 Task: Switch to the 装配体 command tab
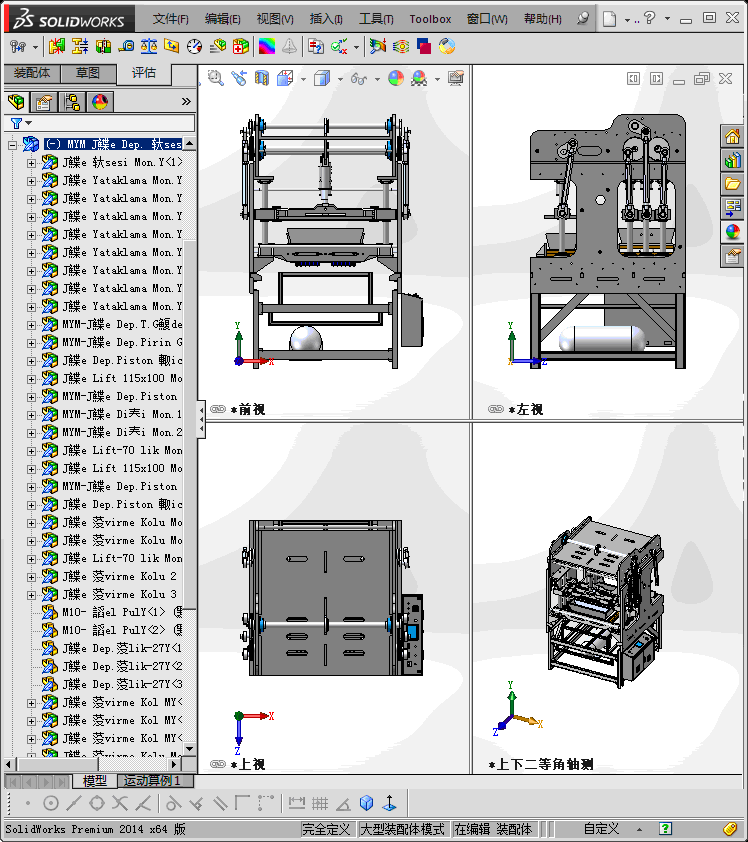point(32,73)
